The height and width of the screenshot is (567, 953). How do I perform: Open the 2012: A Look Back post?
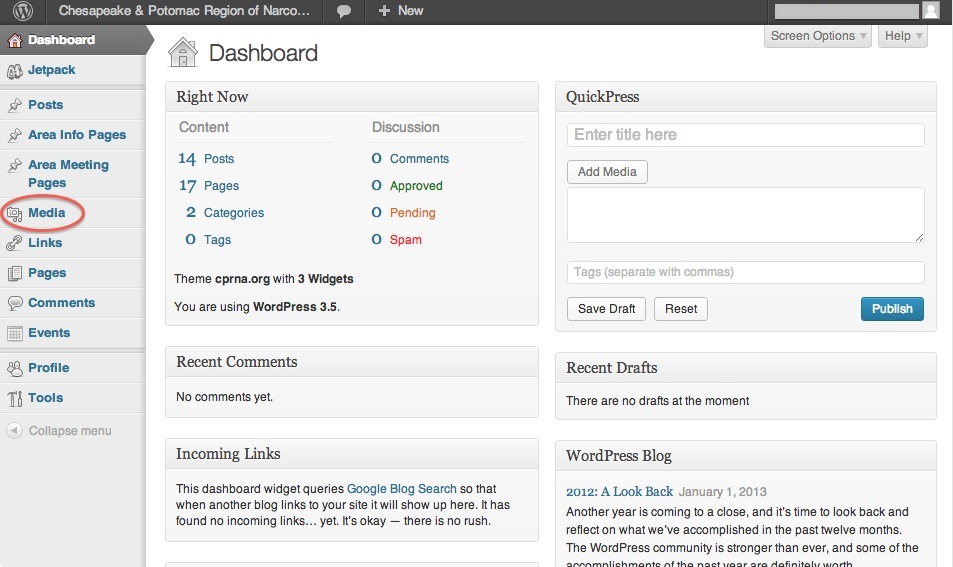coord(619,491)
